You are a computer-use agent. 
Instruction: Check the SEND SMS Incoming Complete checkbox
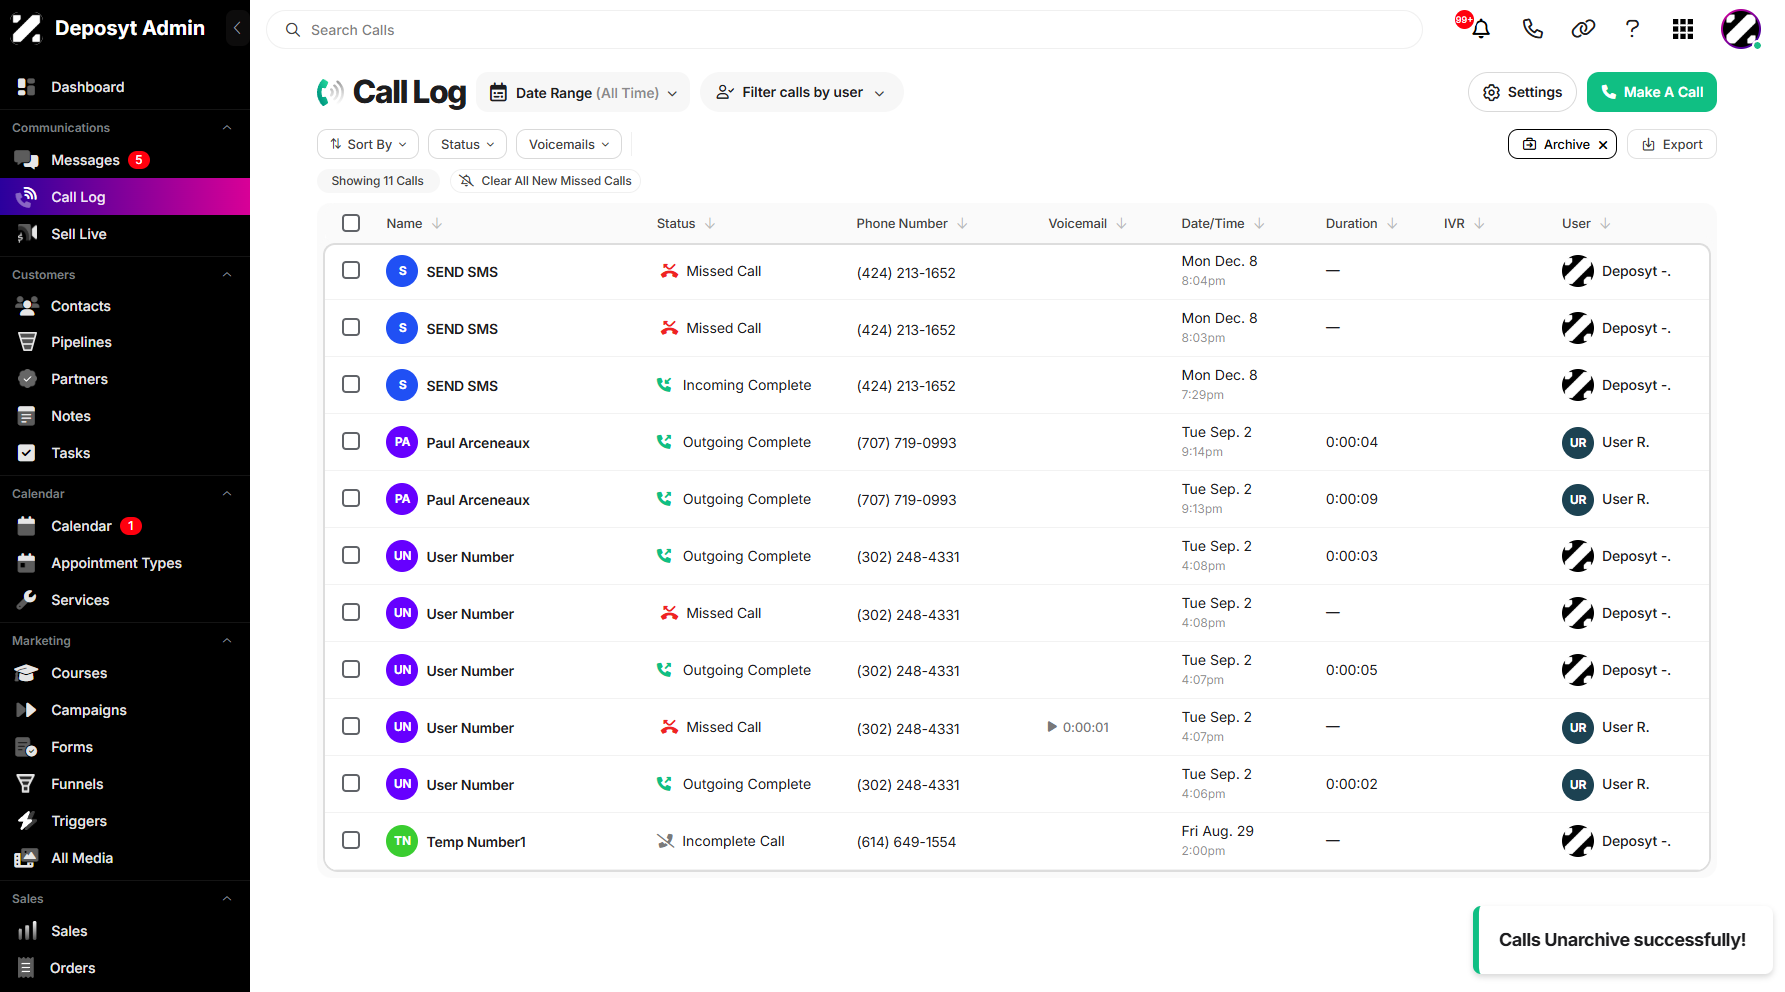(x=351, y=384)
